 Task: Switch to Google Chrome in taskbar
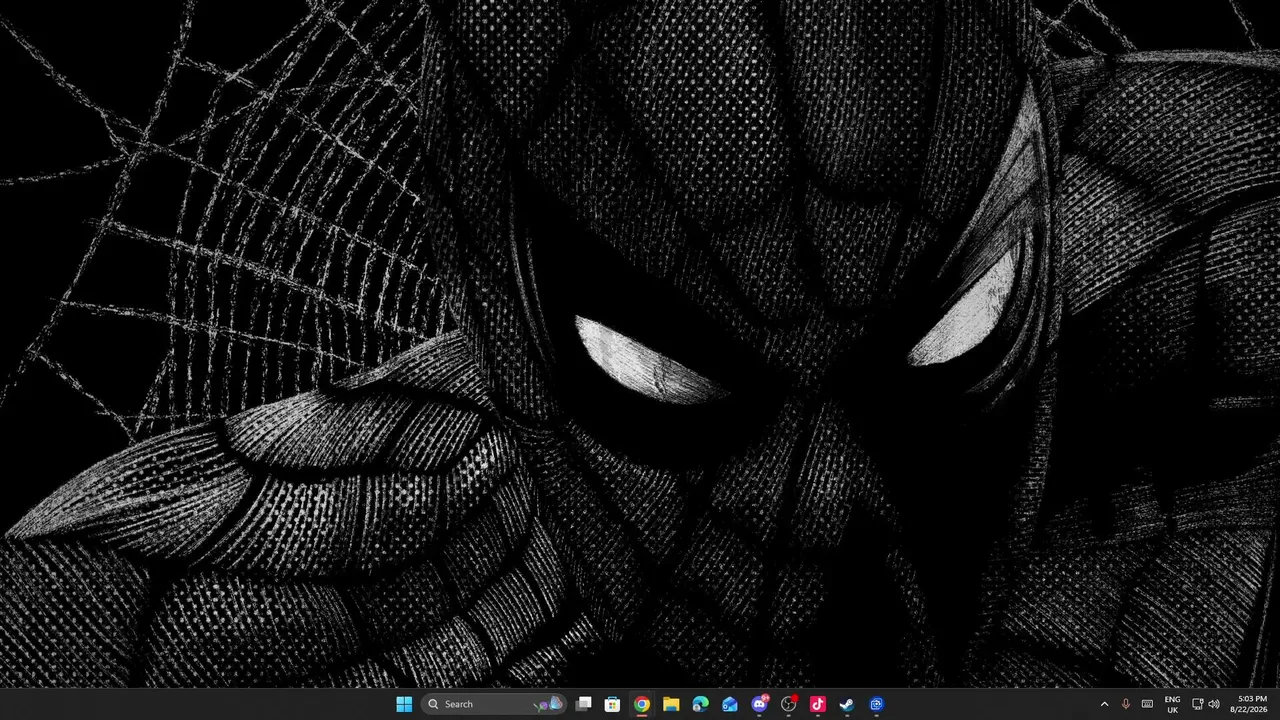click(642, 704)
